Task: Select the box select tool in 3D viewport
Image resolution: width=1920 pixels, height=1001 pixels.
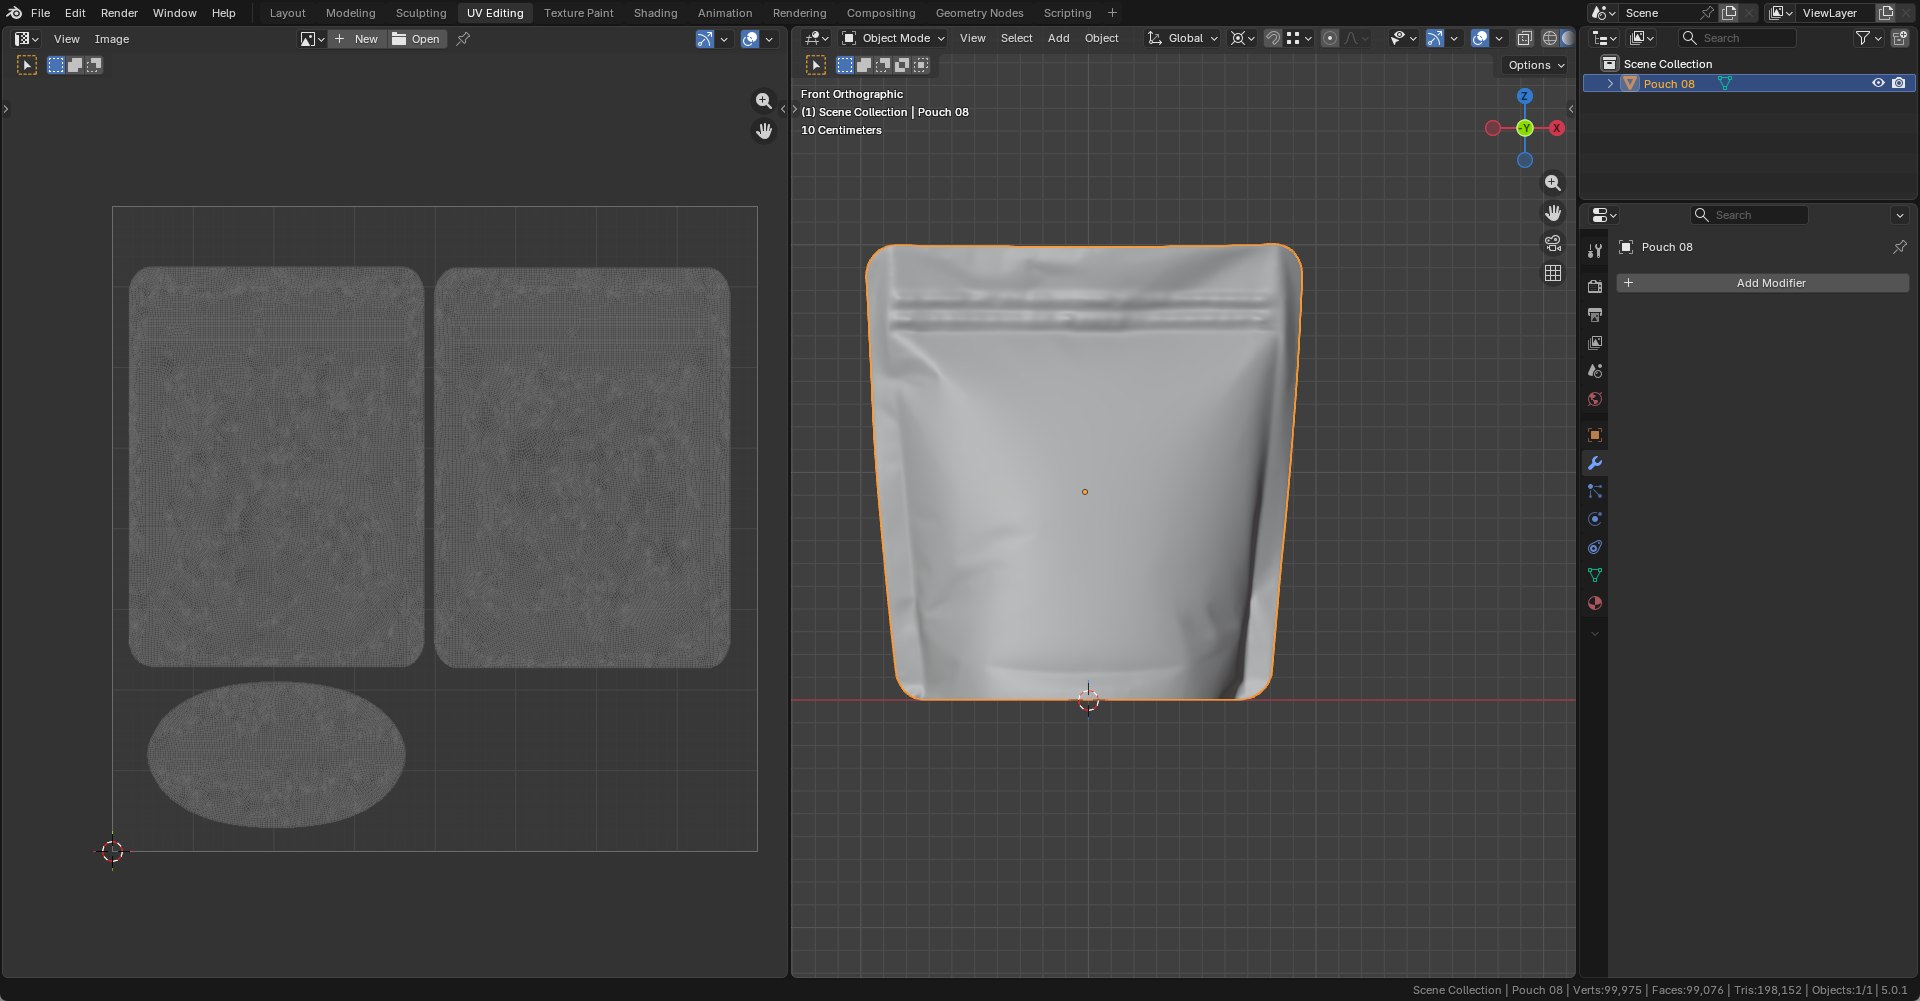Action: [x=816, y=65]
